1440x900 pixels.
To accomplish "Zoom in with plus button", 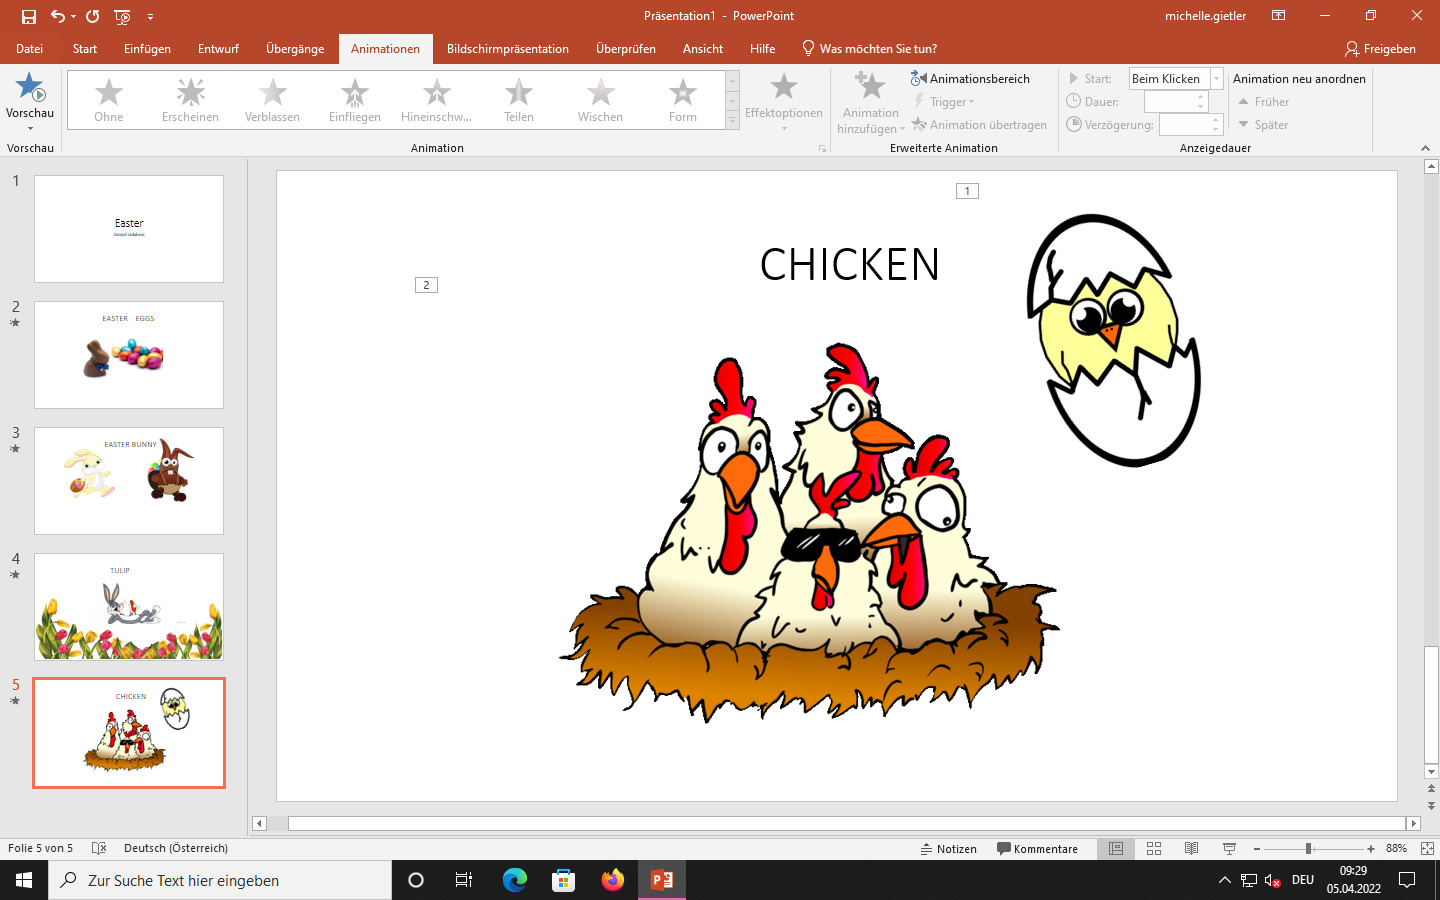I will pyautogui.click(x=1371, y=849).
